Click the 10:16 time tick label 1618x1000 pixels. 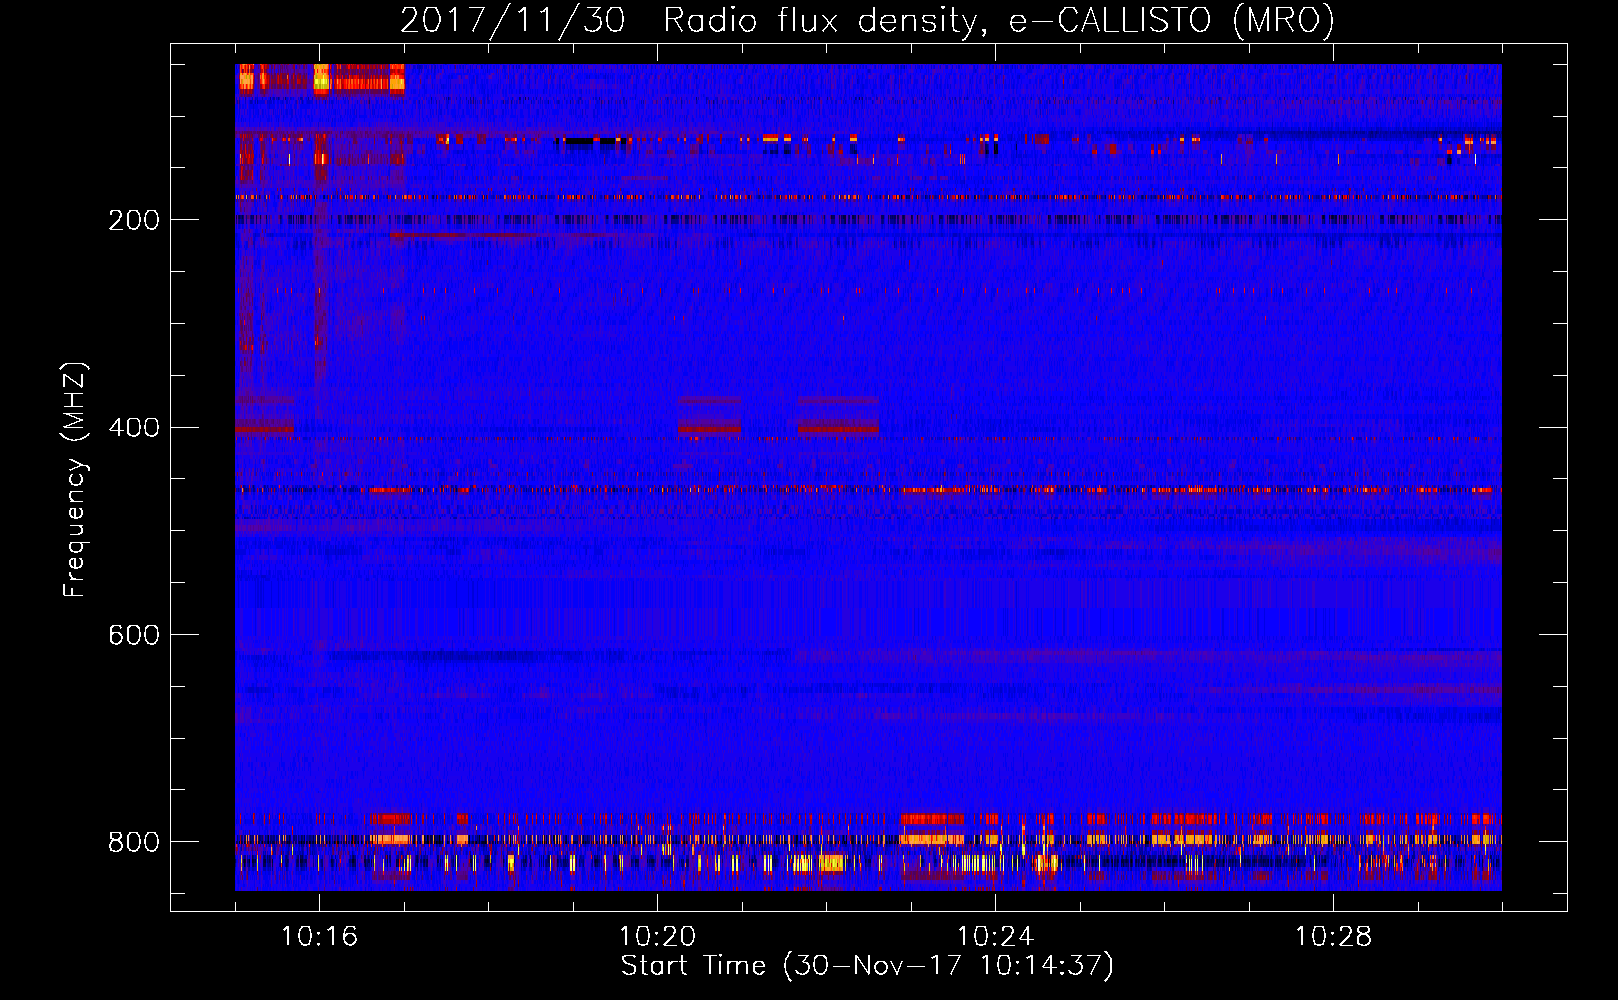[319, 937]
